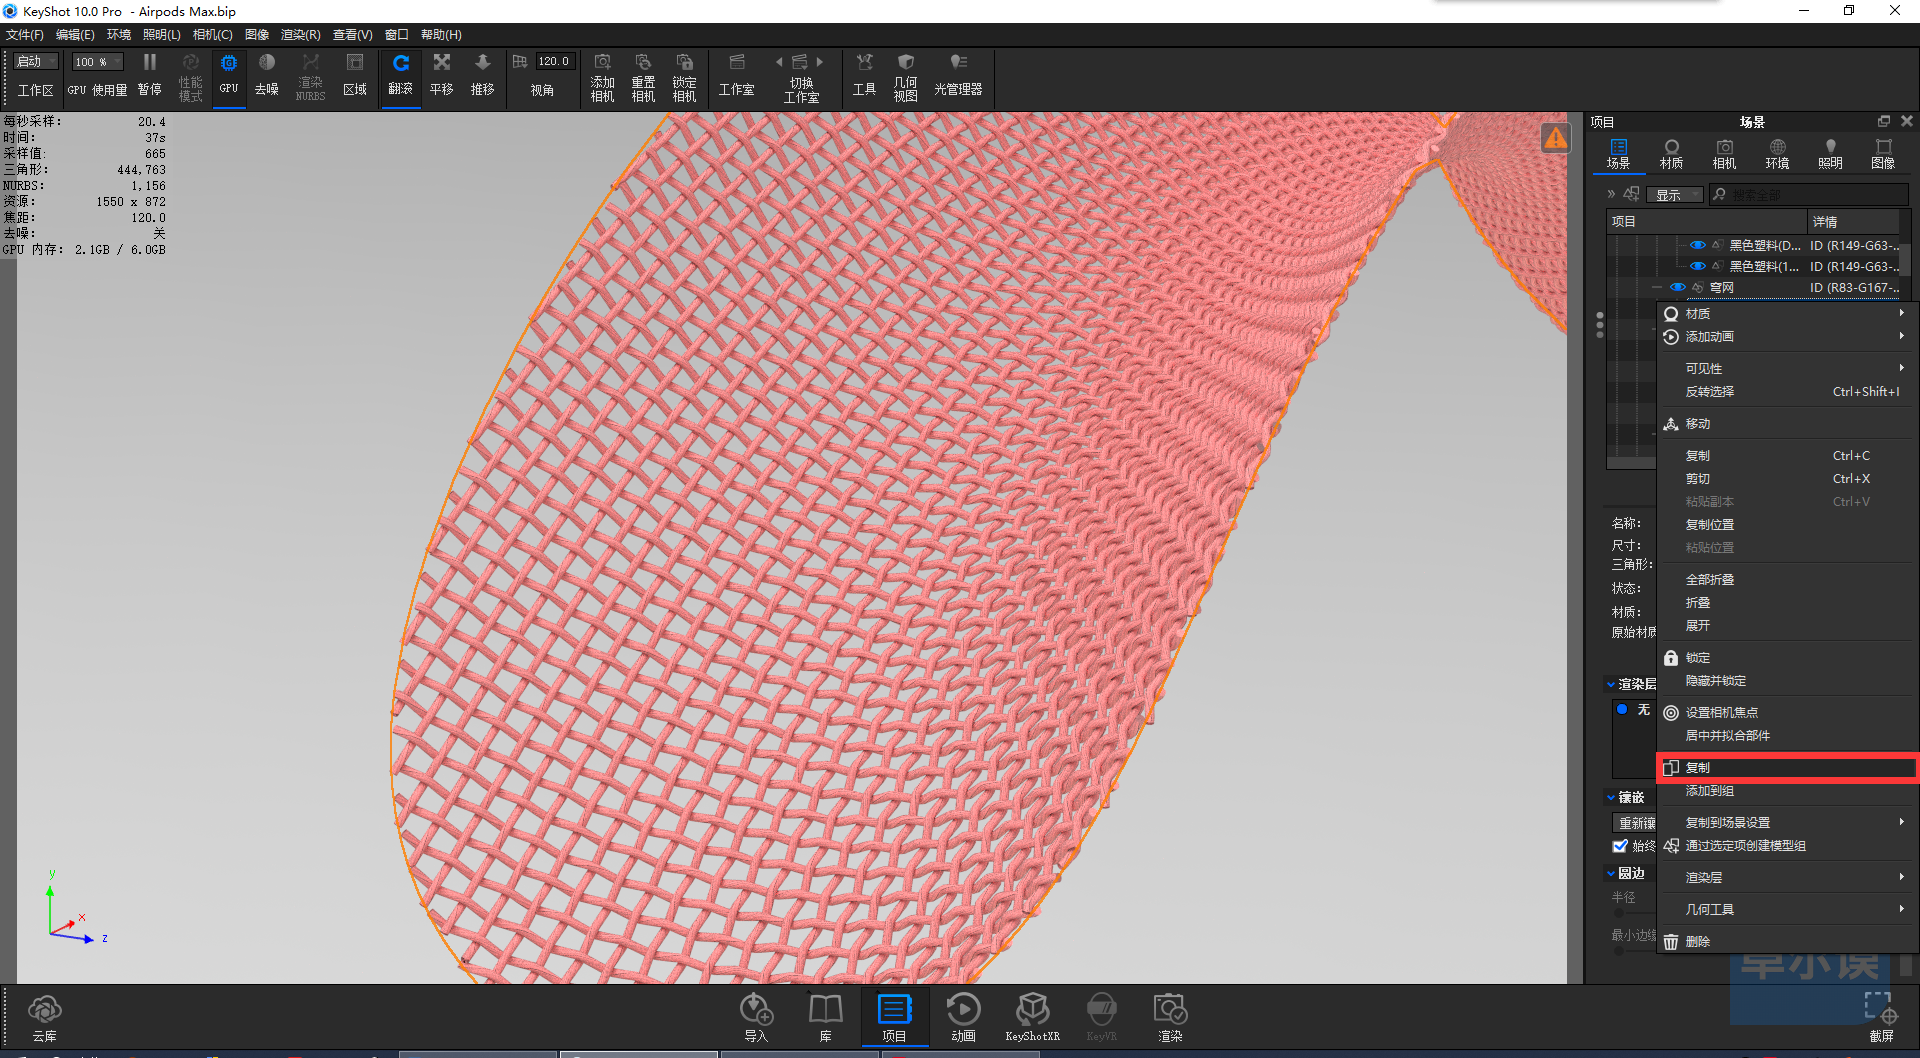This screenshot has height=1058, width=1920.
Task: Toggle 锁定相机 lock camera
Action: click(685, 77)
